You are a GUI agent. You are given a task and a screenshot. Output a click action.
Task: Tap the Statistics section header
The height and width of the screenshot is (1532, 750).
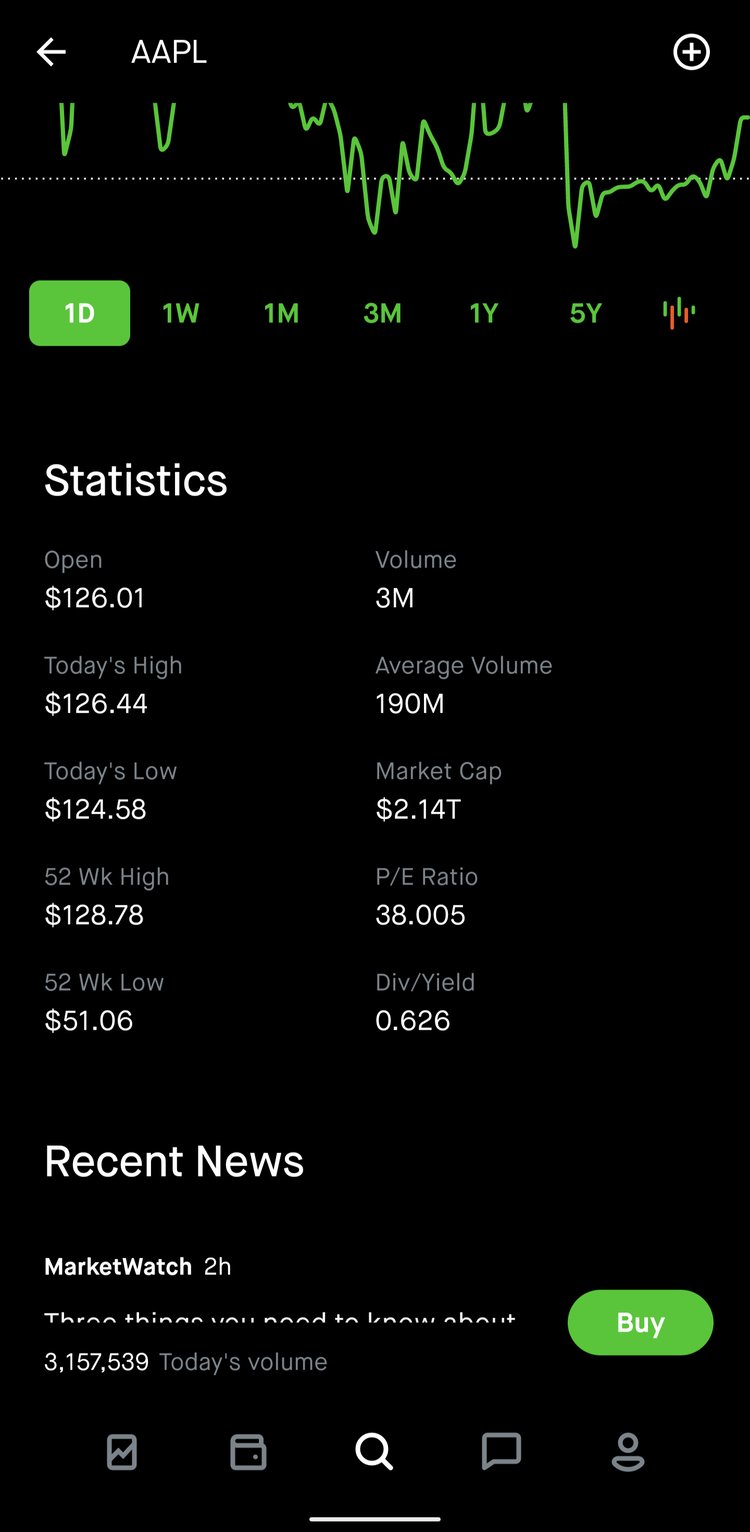135,480
